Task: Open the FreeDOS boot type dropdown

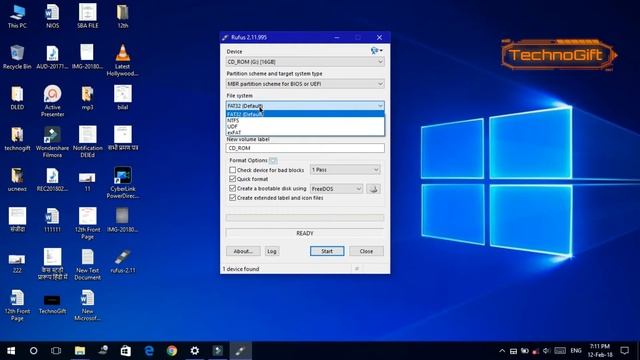Action: 336,189
